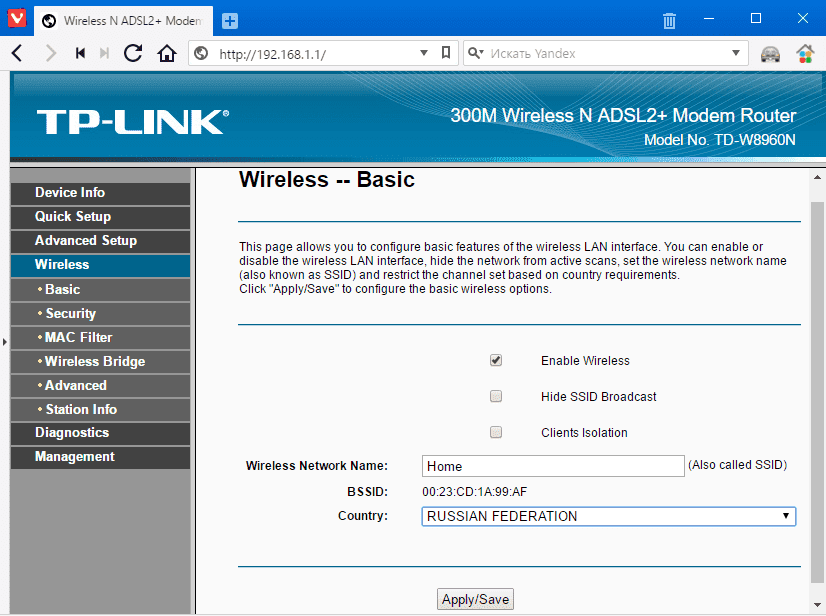
Task: Click the Vivaldi menu icon
Action: [x=17, y=18]
